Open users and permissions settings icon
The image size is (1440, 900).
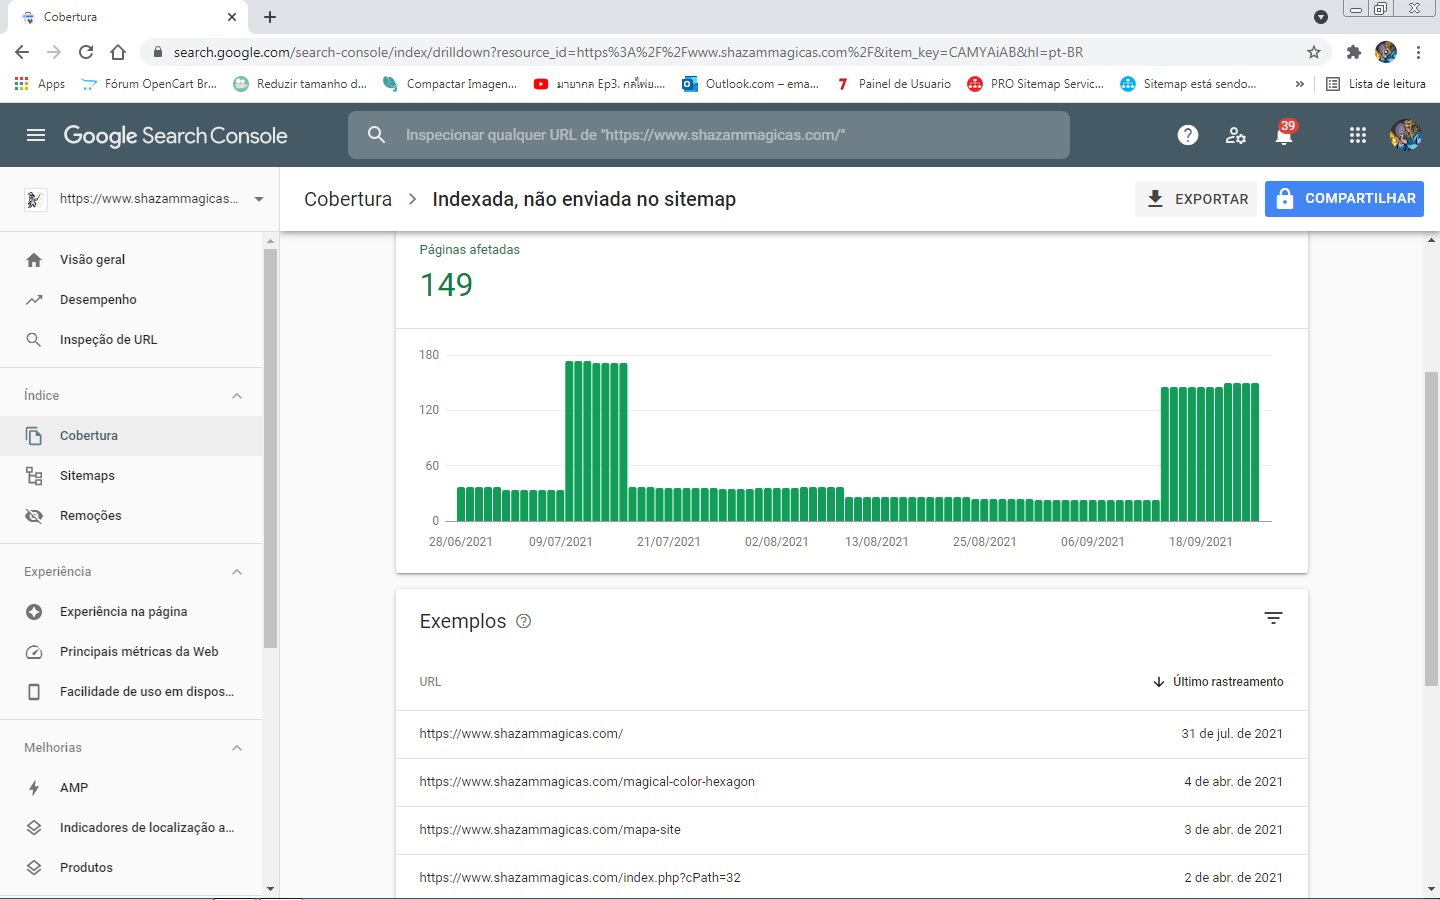(x=1236, y=135)
